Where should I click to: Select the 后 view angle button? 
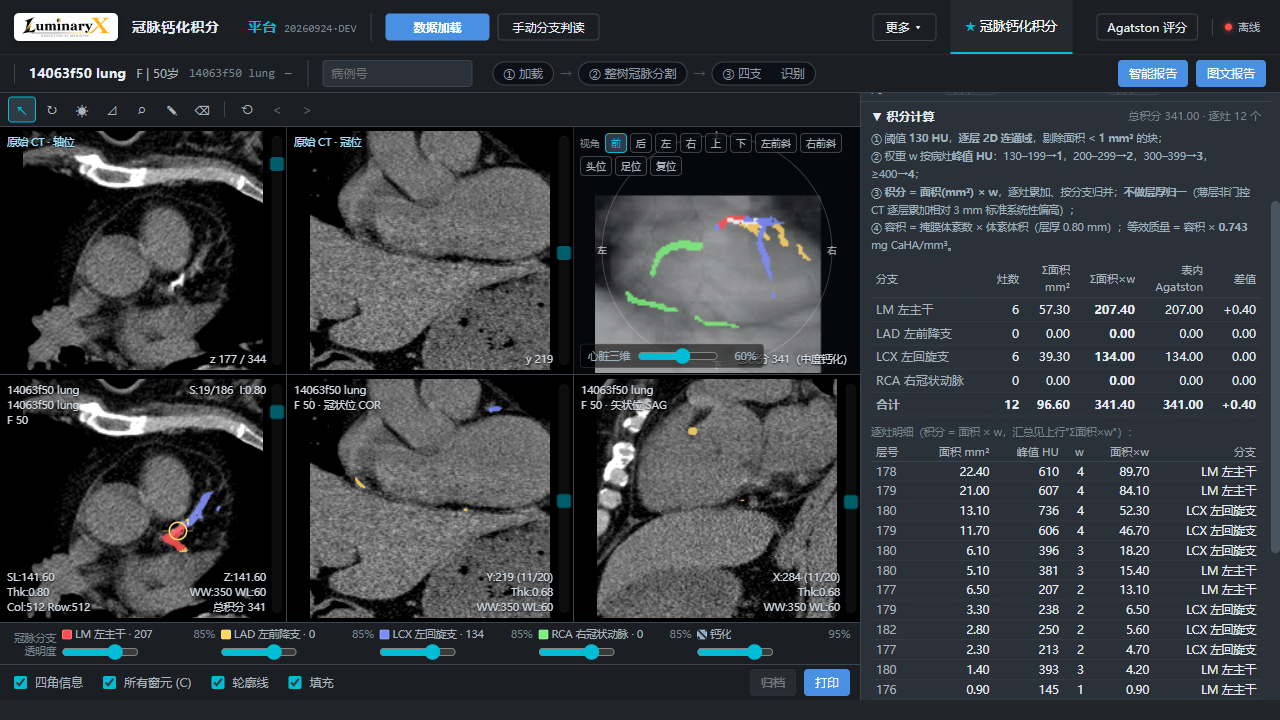641,143
